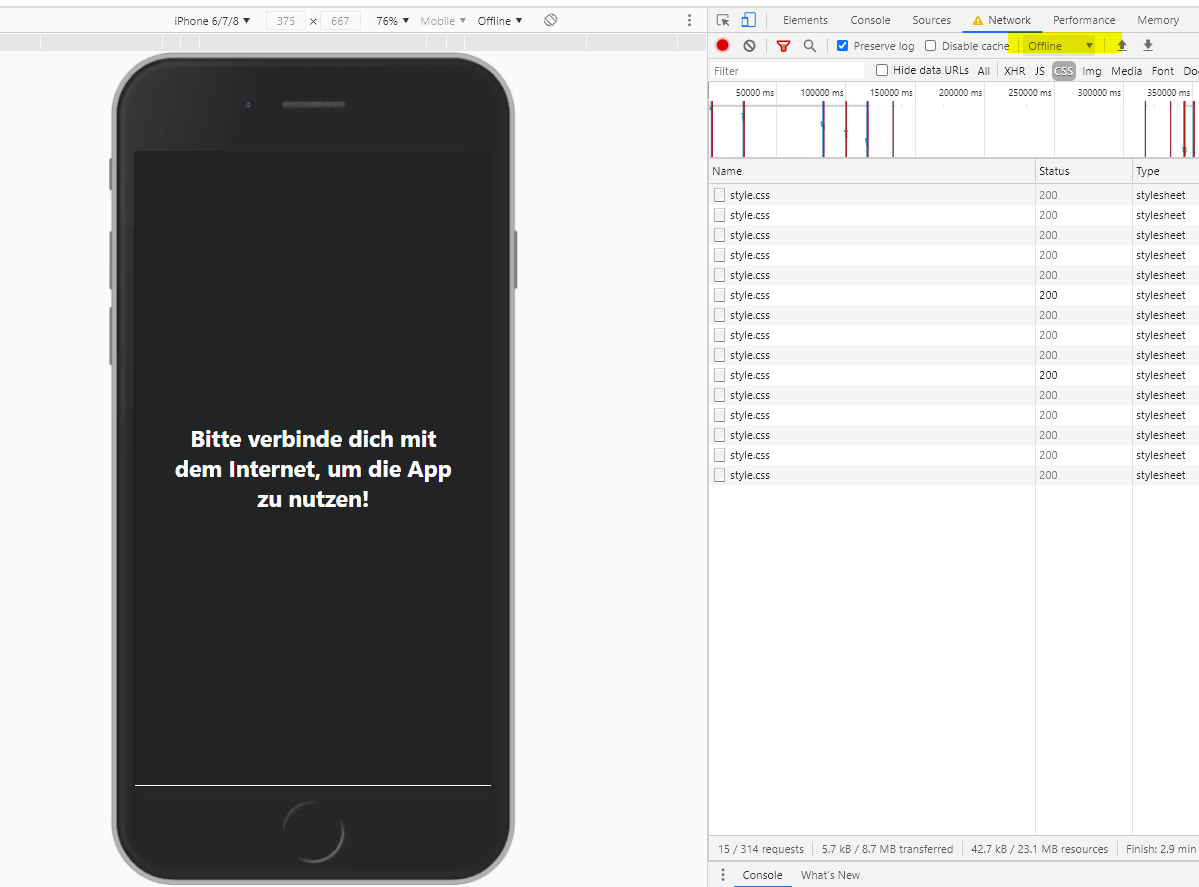
Task: Click the 5.7 kB / 8.7 MB transferred text
Action: coord(887,849)
